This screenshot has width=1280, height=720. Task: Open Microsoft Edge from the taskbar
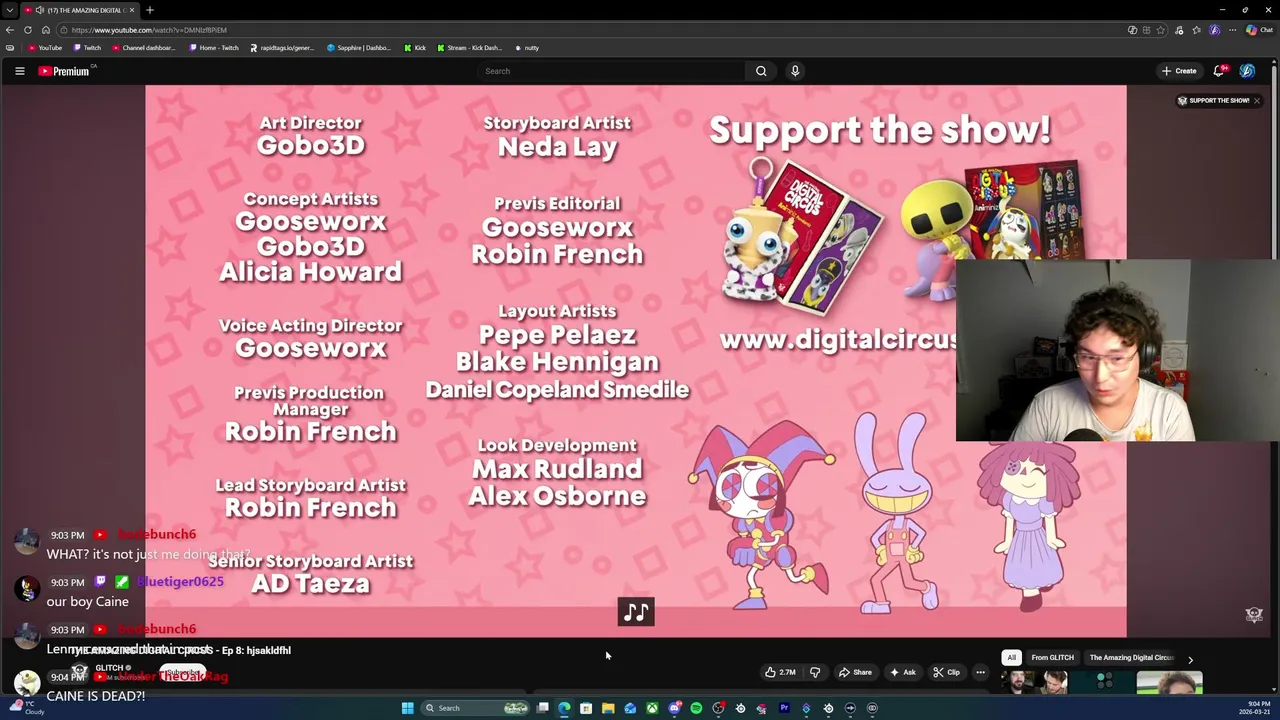pyautogui.click(x=564, y=708)
